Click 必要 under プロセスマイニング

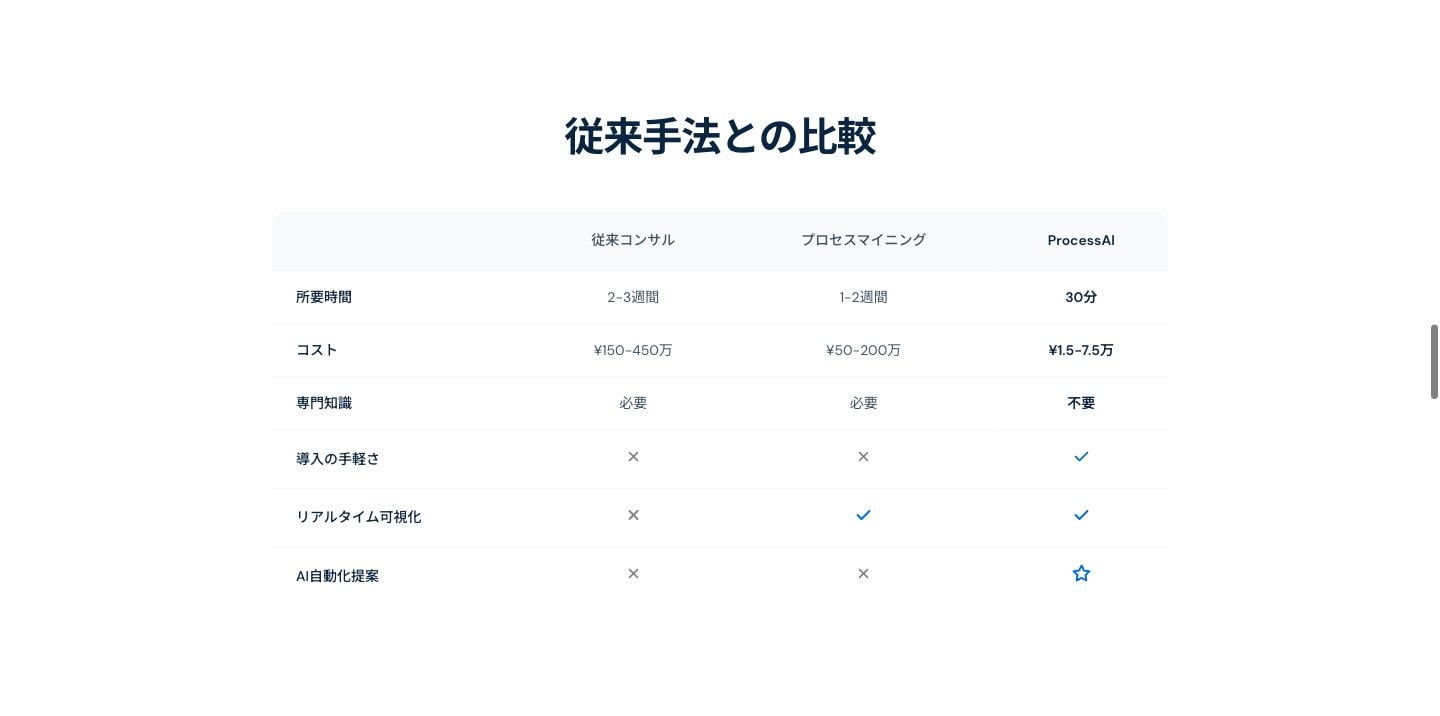tap(863, 403)
